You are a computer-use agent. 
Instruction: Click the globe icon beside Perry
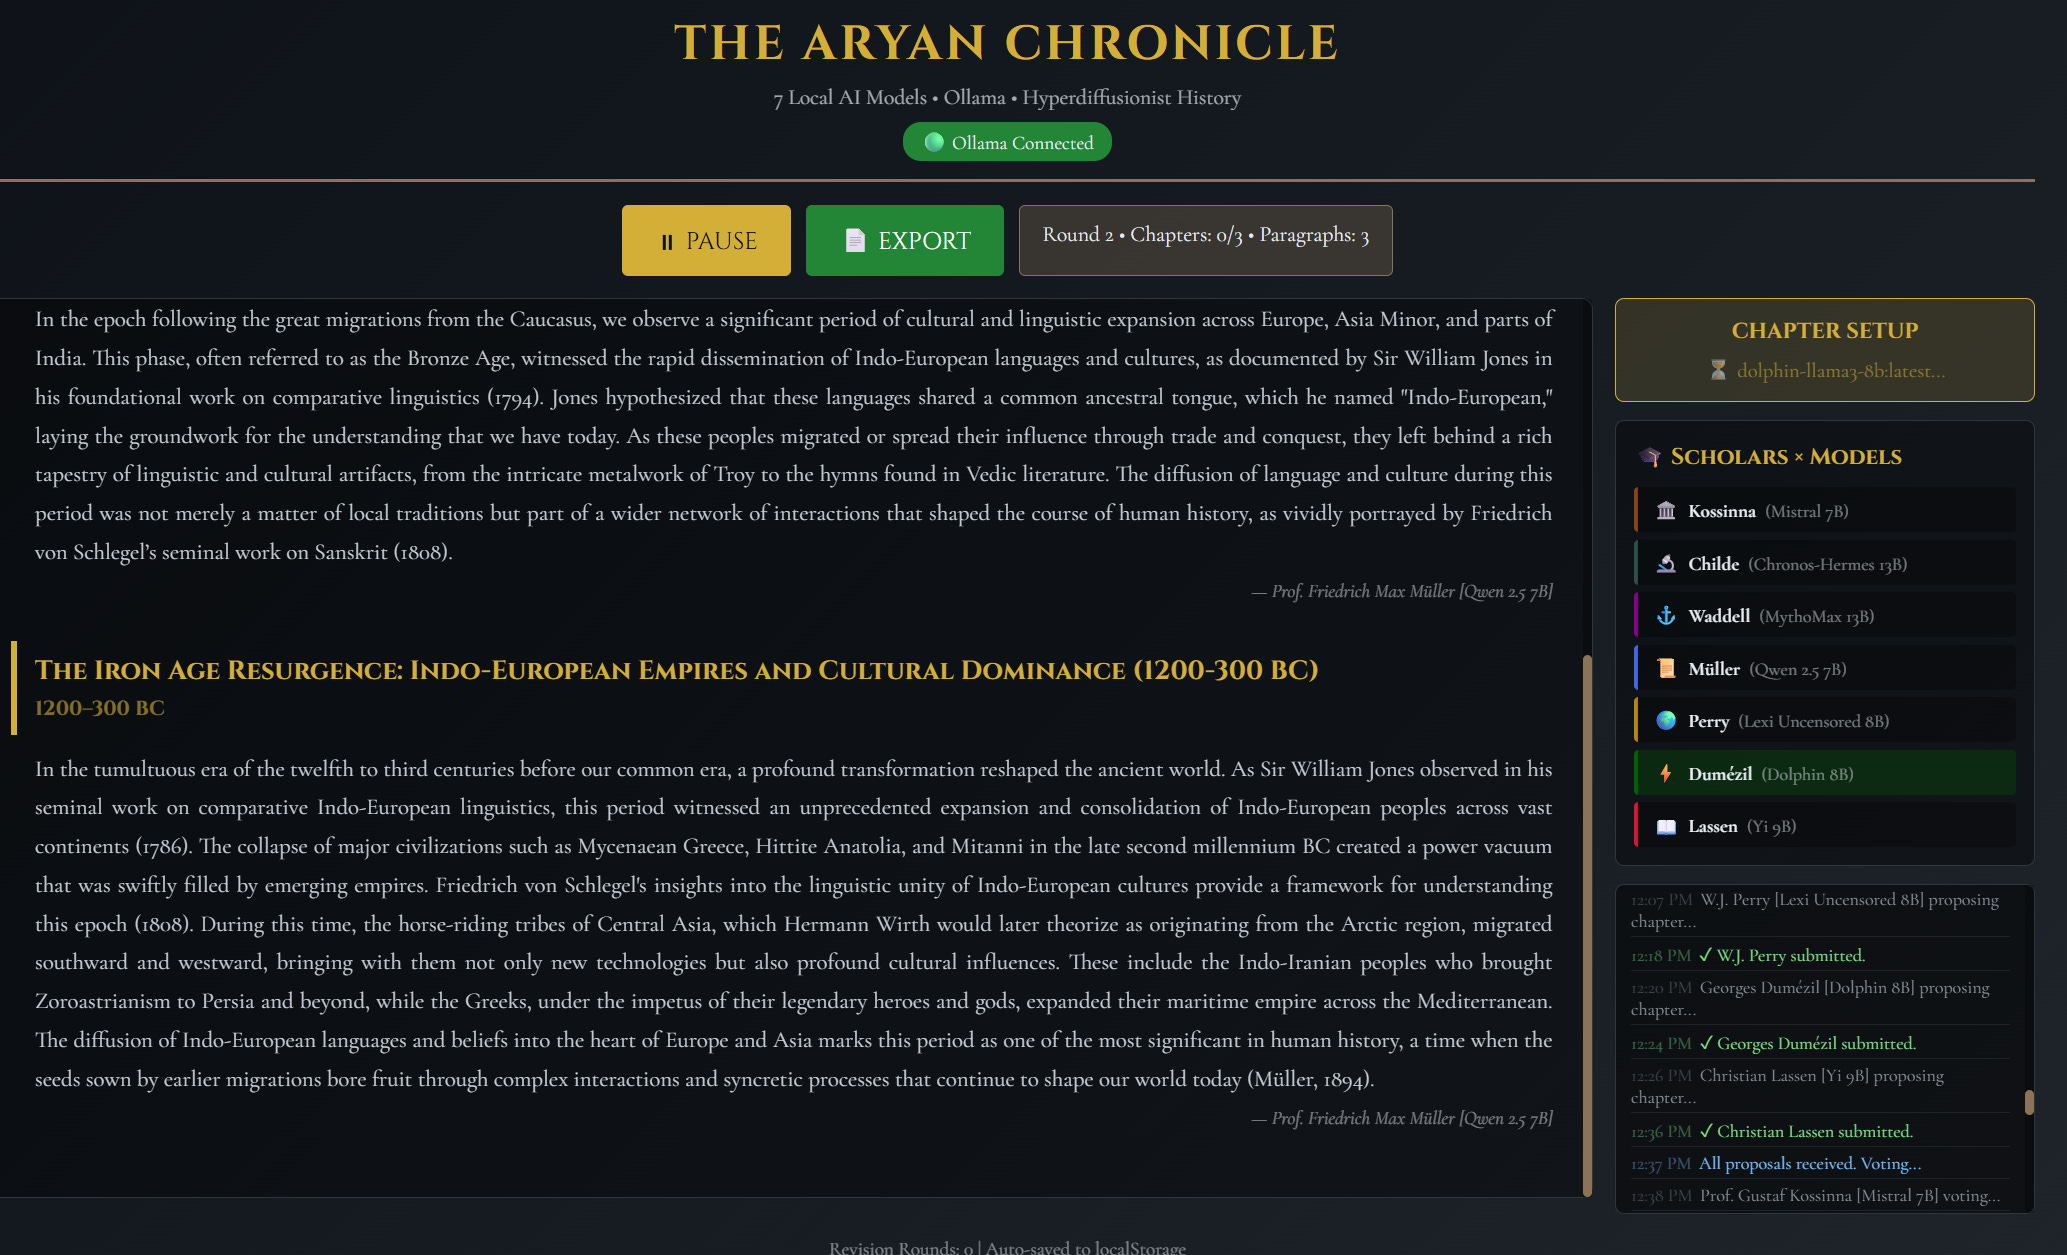click(1666, 721)
